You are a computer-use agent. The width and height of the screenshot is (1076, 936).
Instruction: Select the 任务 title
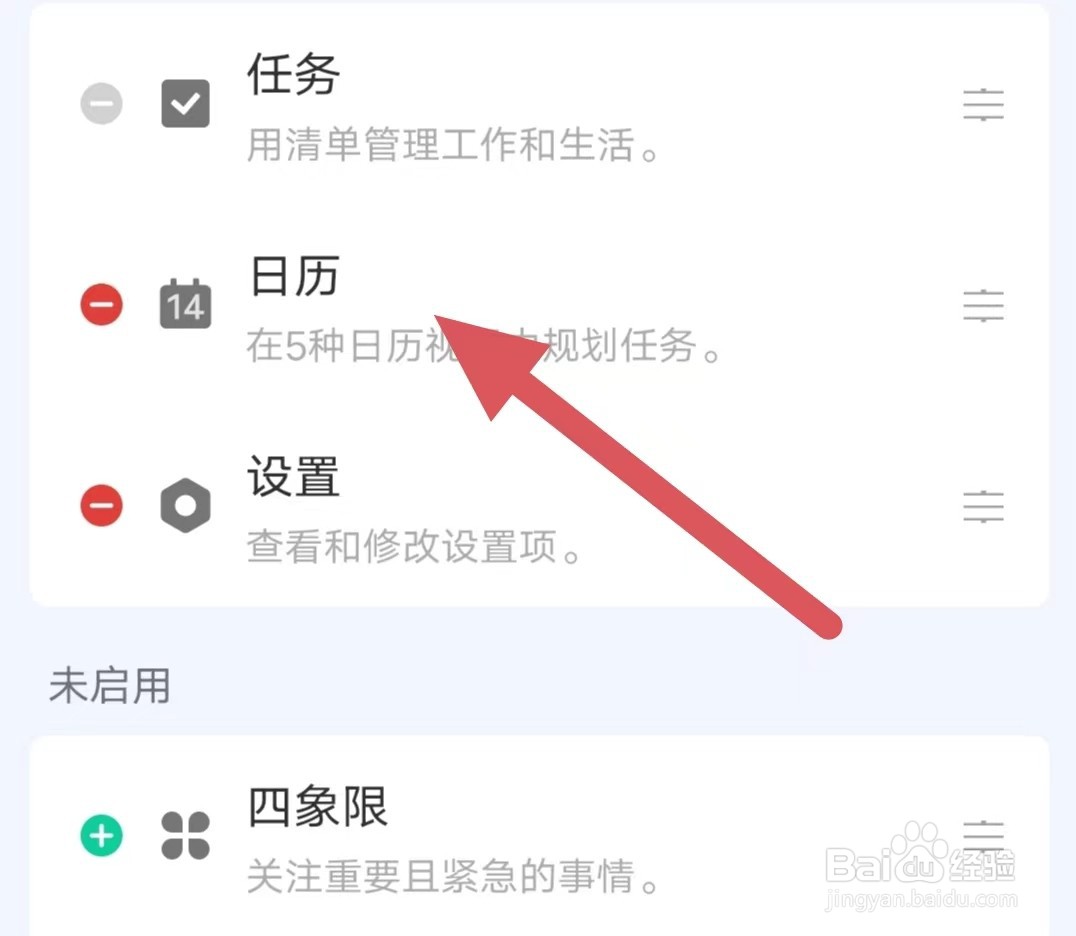[294, 73]
